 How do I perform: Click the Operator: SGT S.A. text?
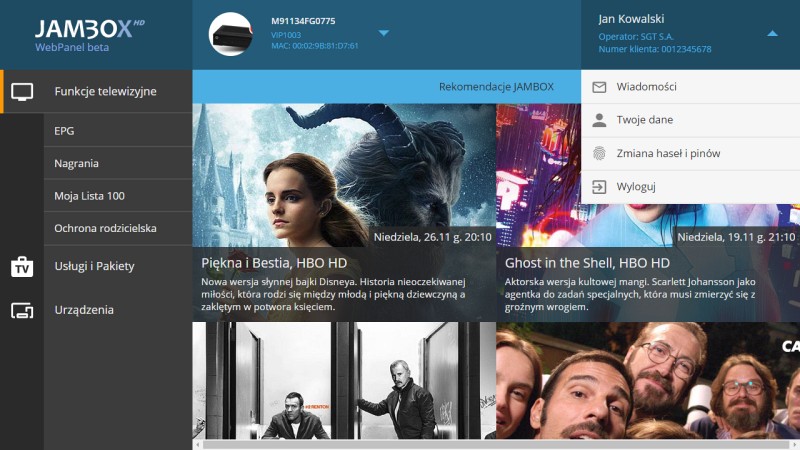click(636, 37)
